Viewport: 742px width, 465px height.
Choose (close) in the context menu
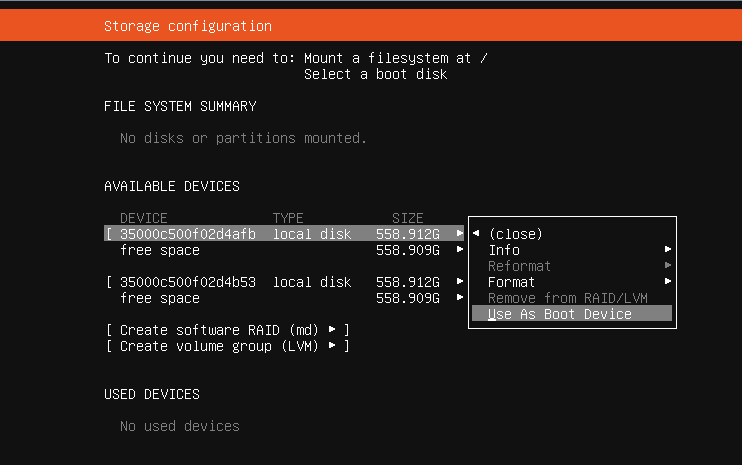[515, 234]
